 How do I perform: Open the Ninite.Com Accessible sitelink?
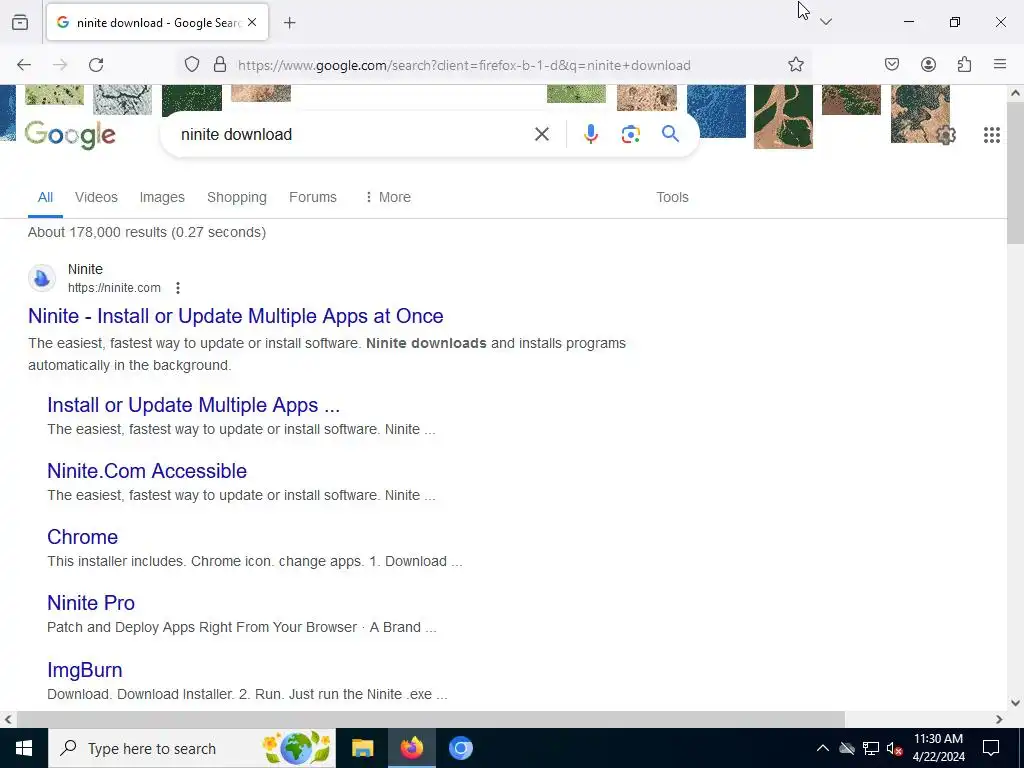(147, 471)
